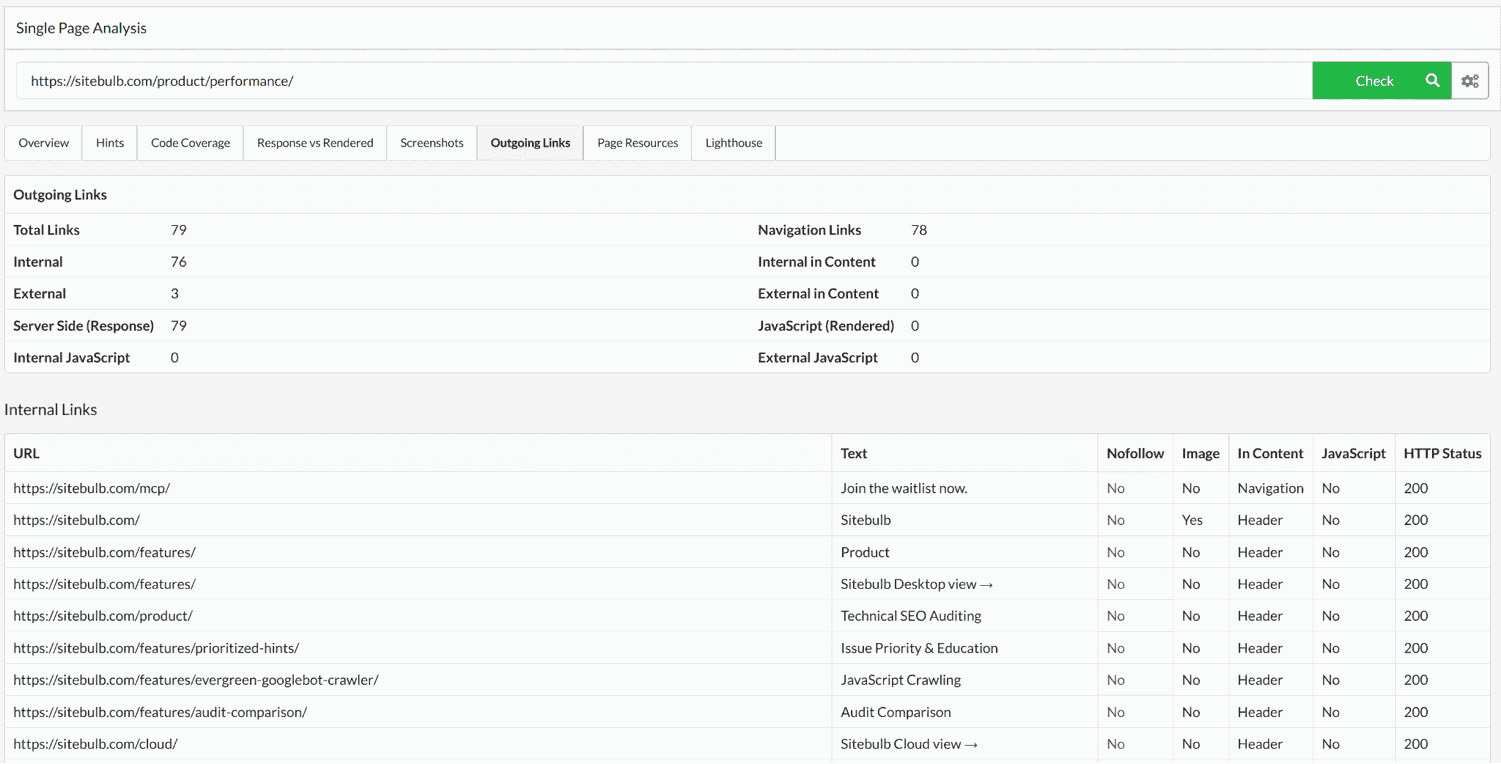Click the Image column header
Screen dimensions: 1501x764
[1200, 453]
